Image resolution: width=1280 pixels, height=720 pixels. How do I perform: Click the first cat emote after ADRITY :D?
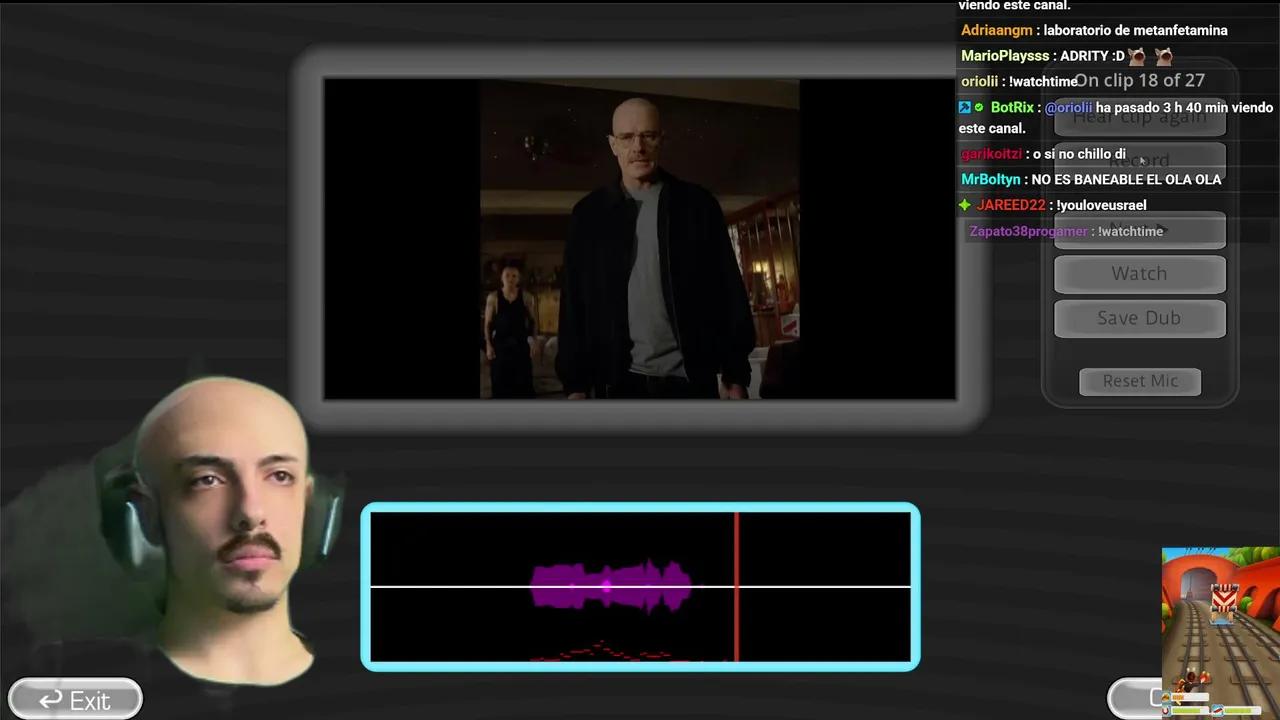click(x=1137, y=56)
